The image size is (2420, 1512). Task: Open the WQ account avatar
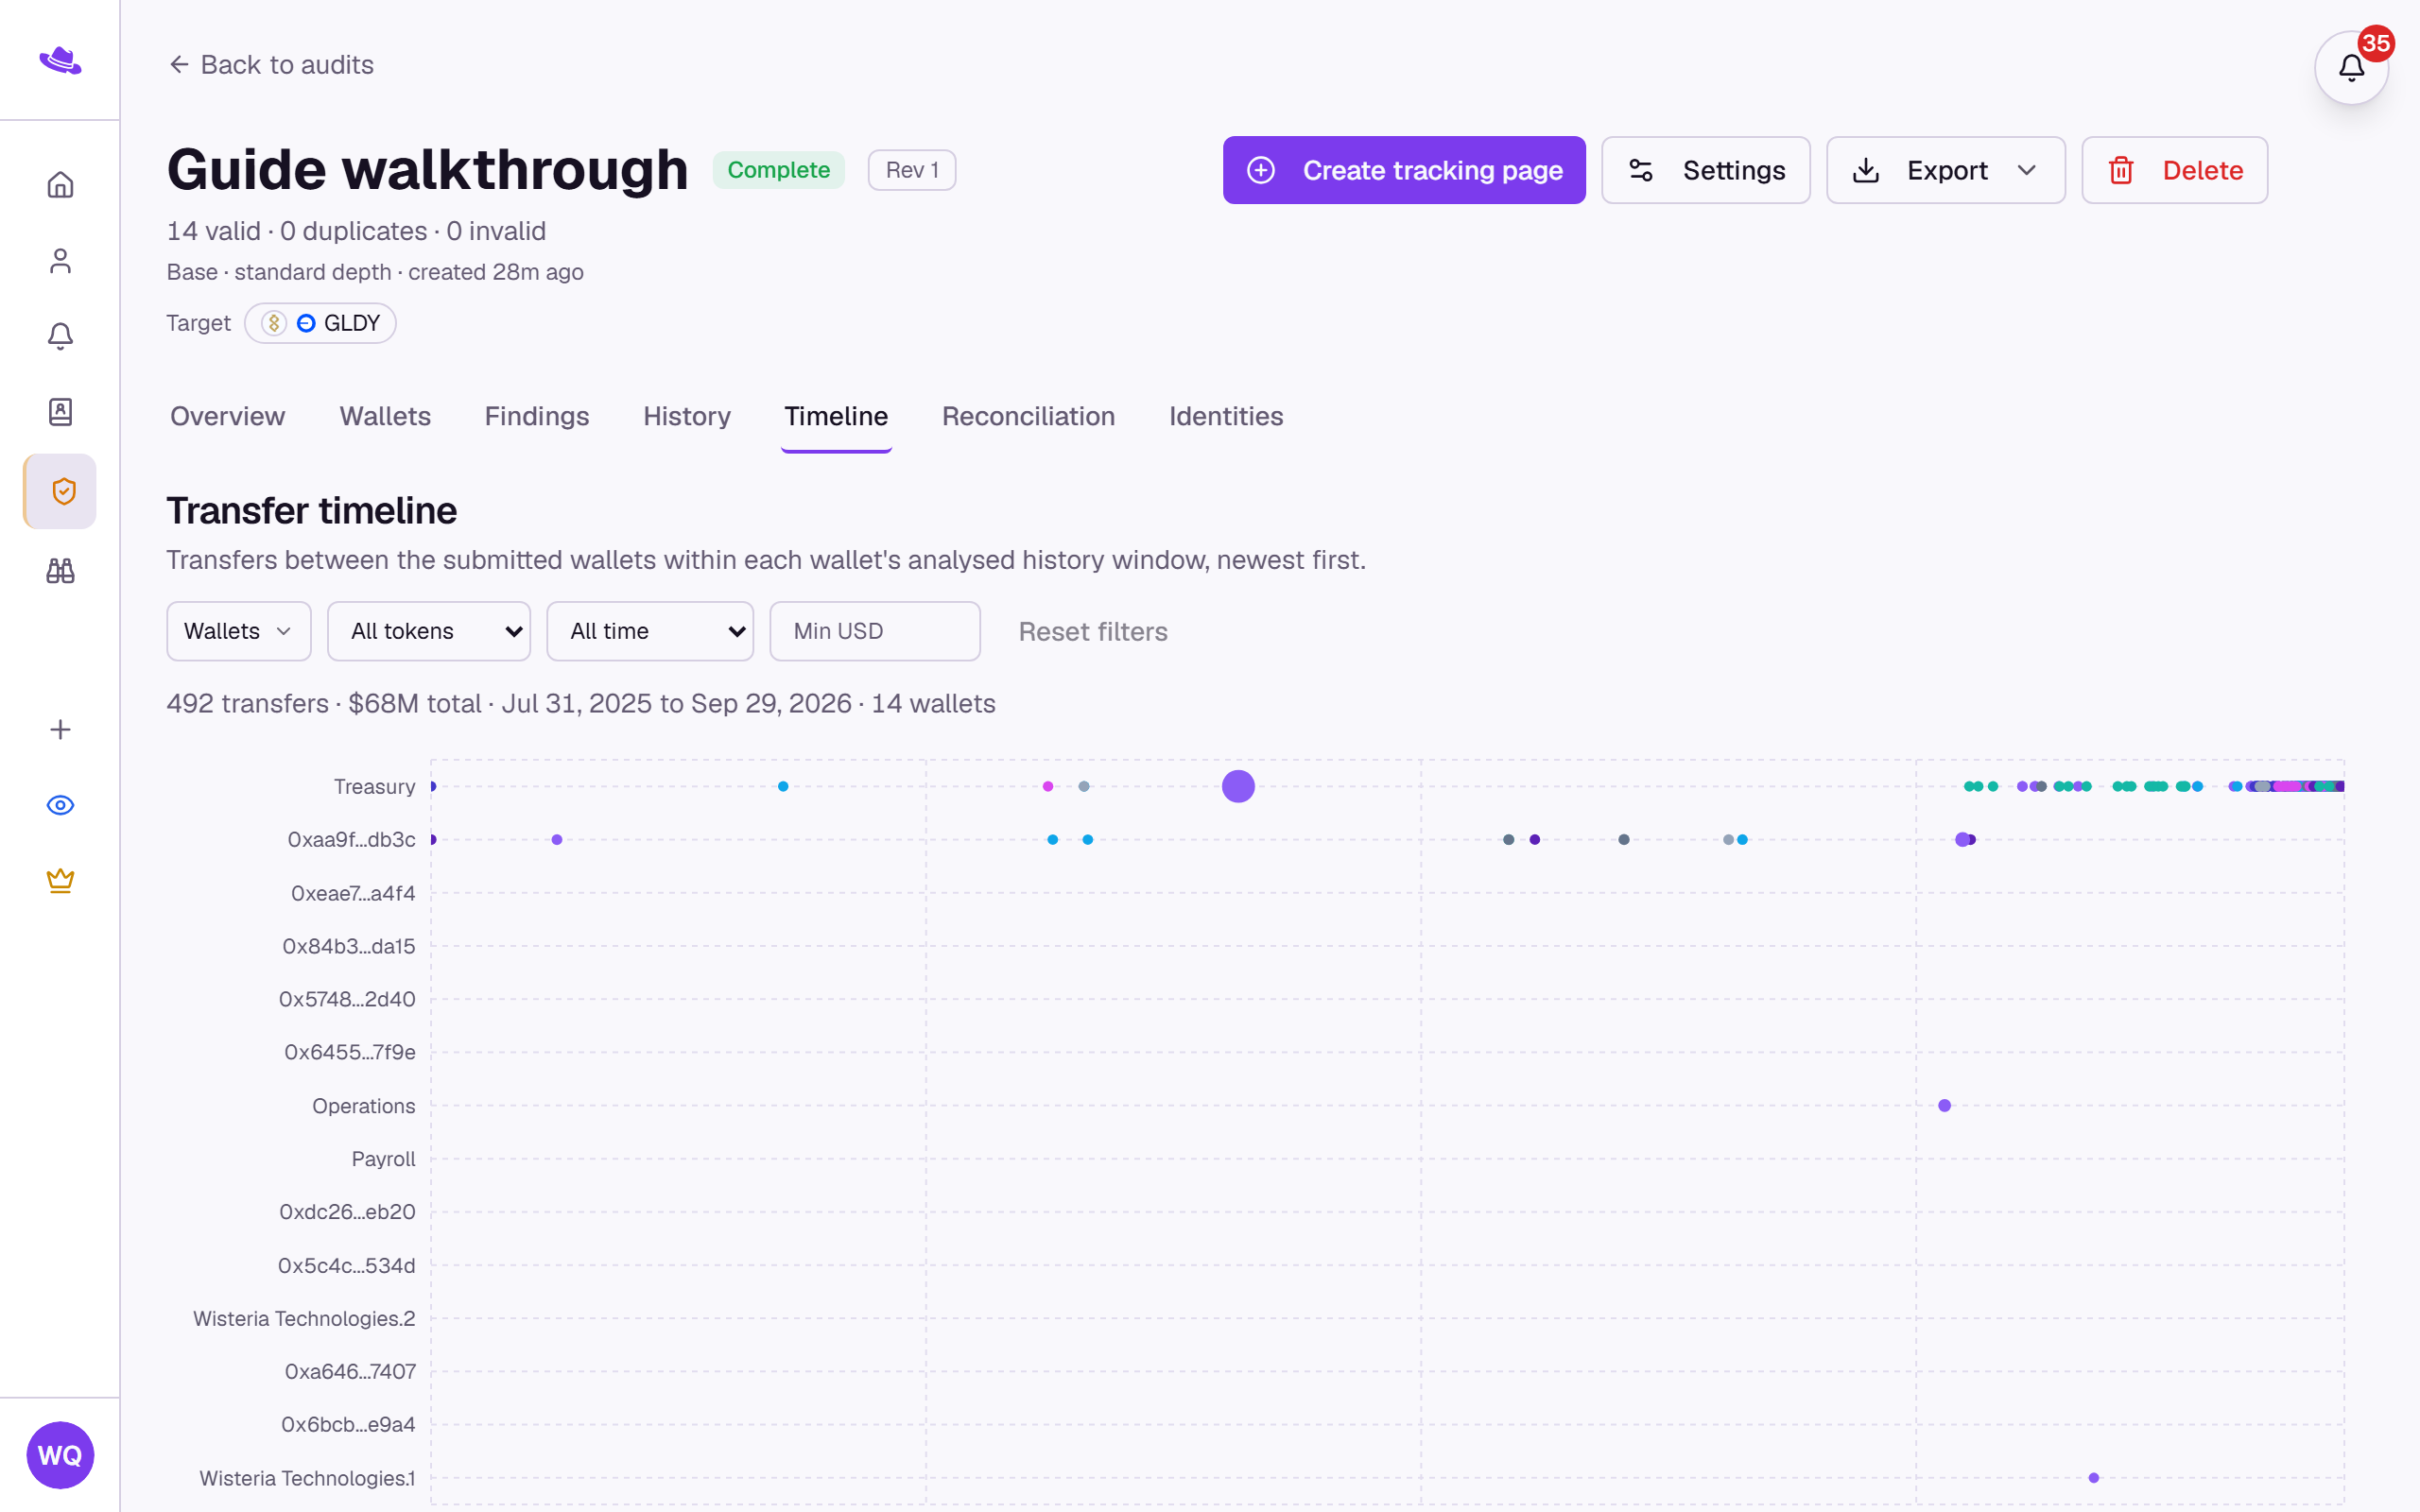[x=60, y=1455]
